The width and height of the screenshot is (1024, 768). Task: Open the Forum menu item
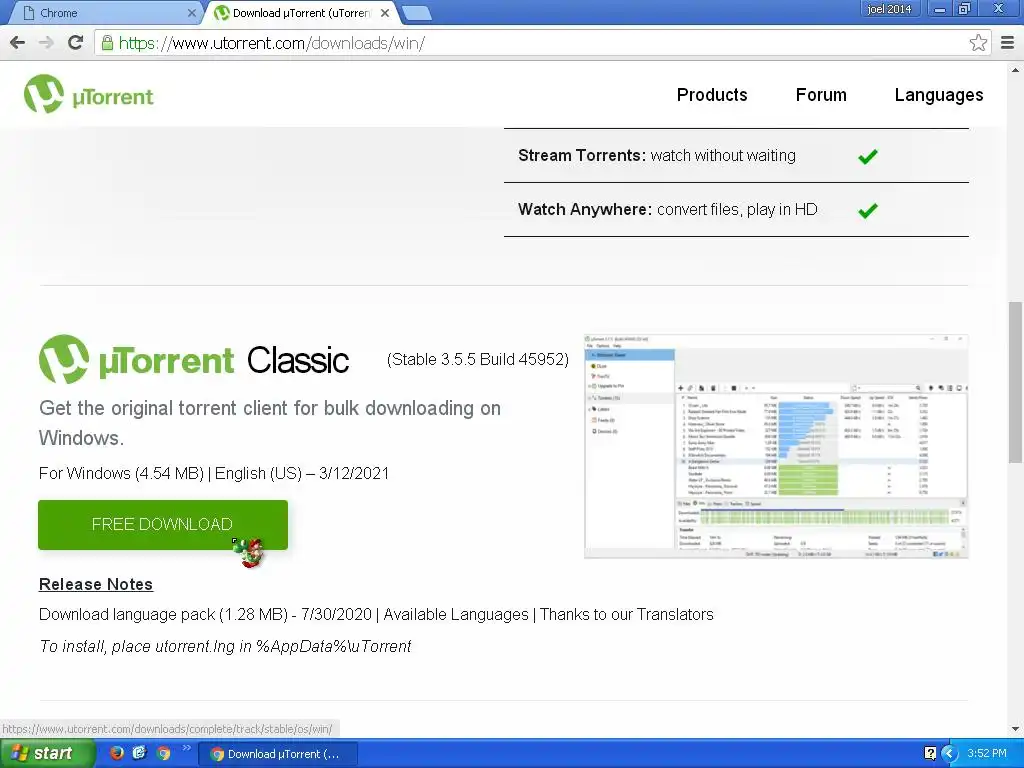click(821, 95)
